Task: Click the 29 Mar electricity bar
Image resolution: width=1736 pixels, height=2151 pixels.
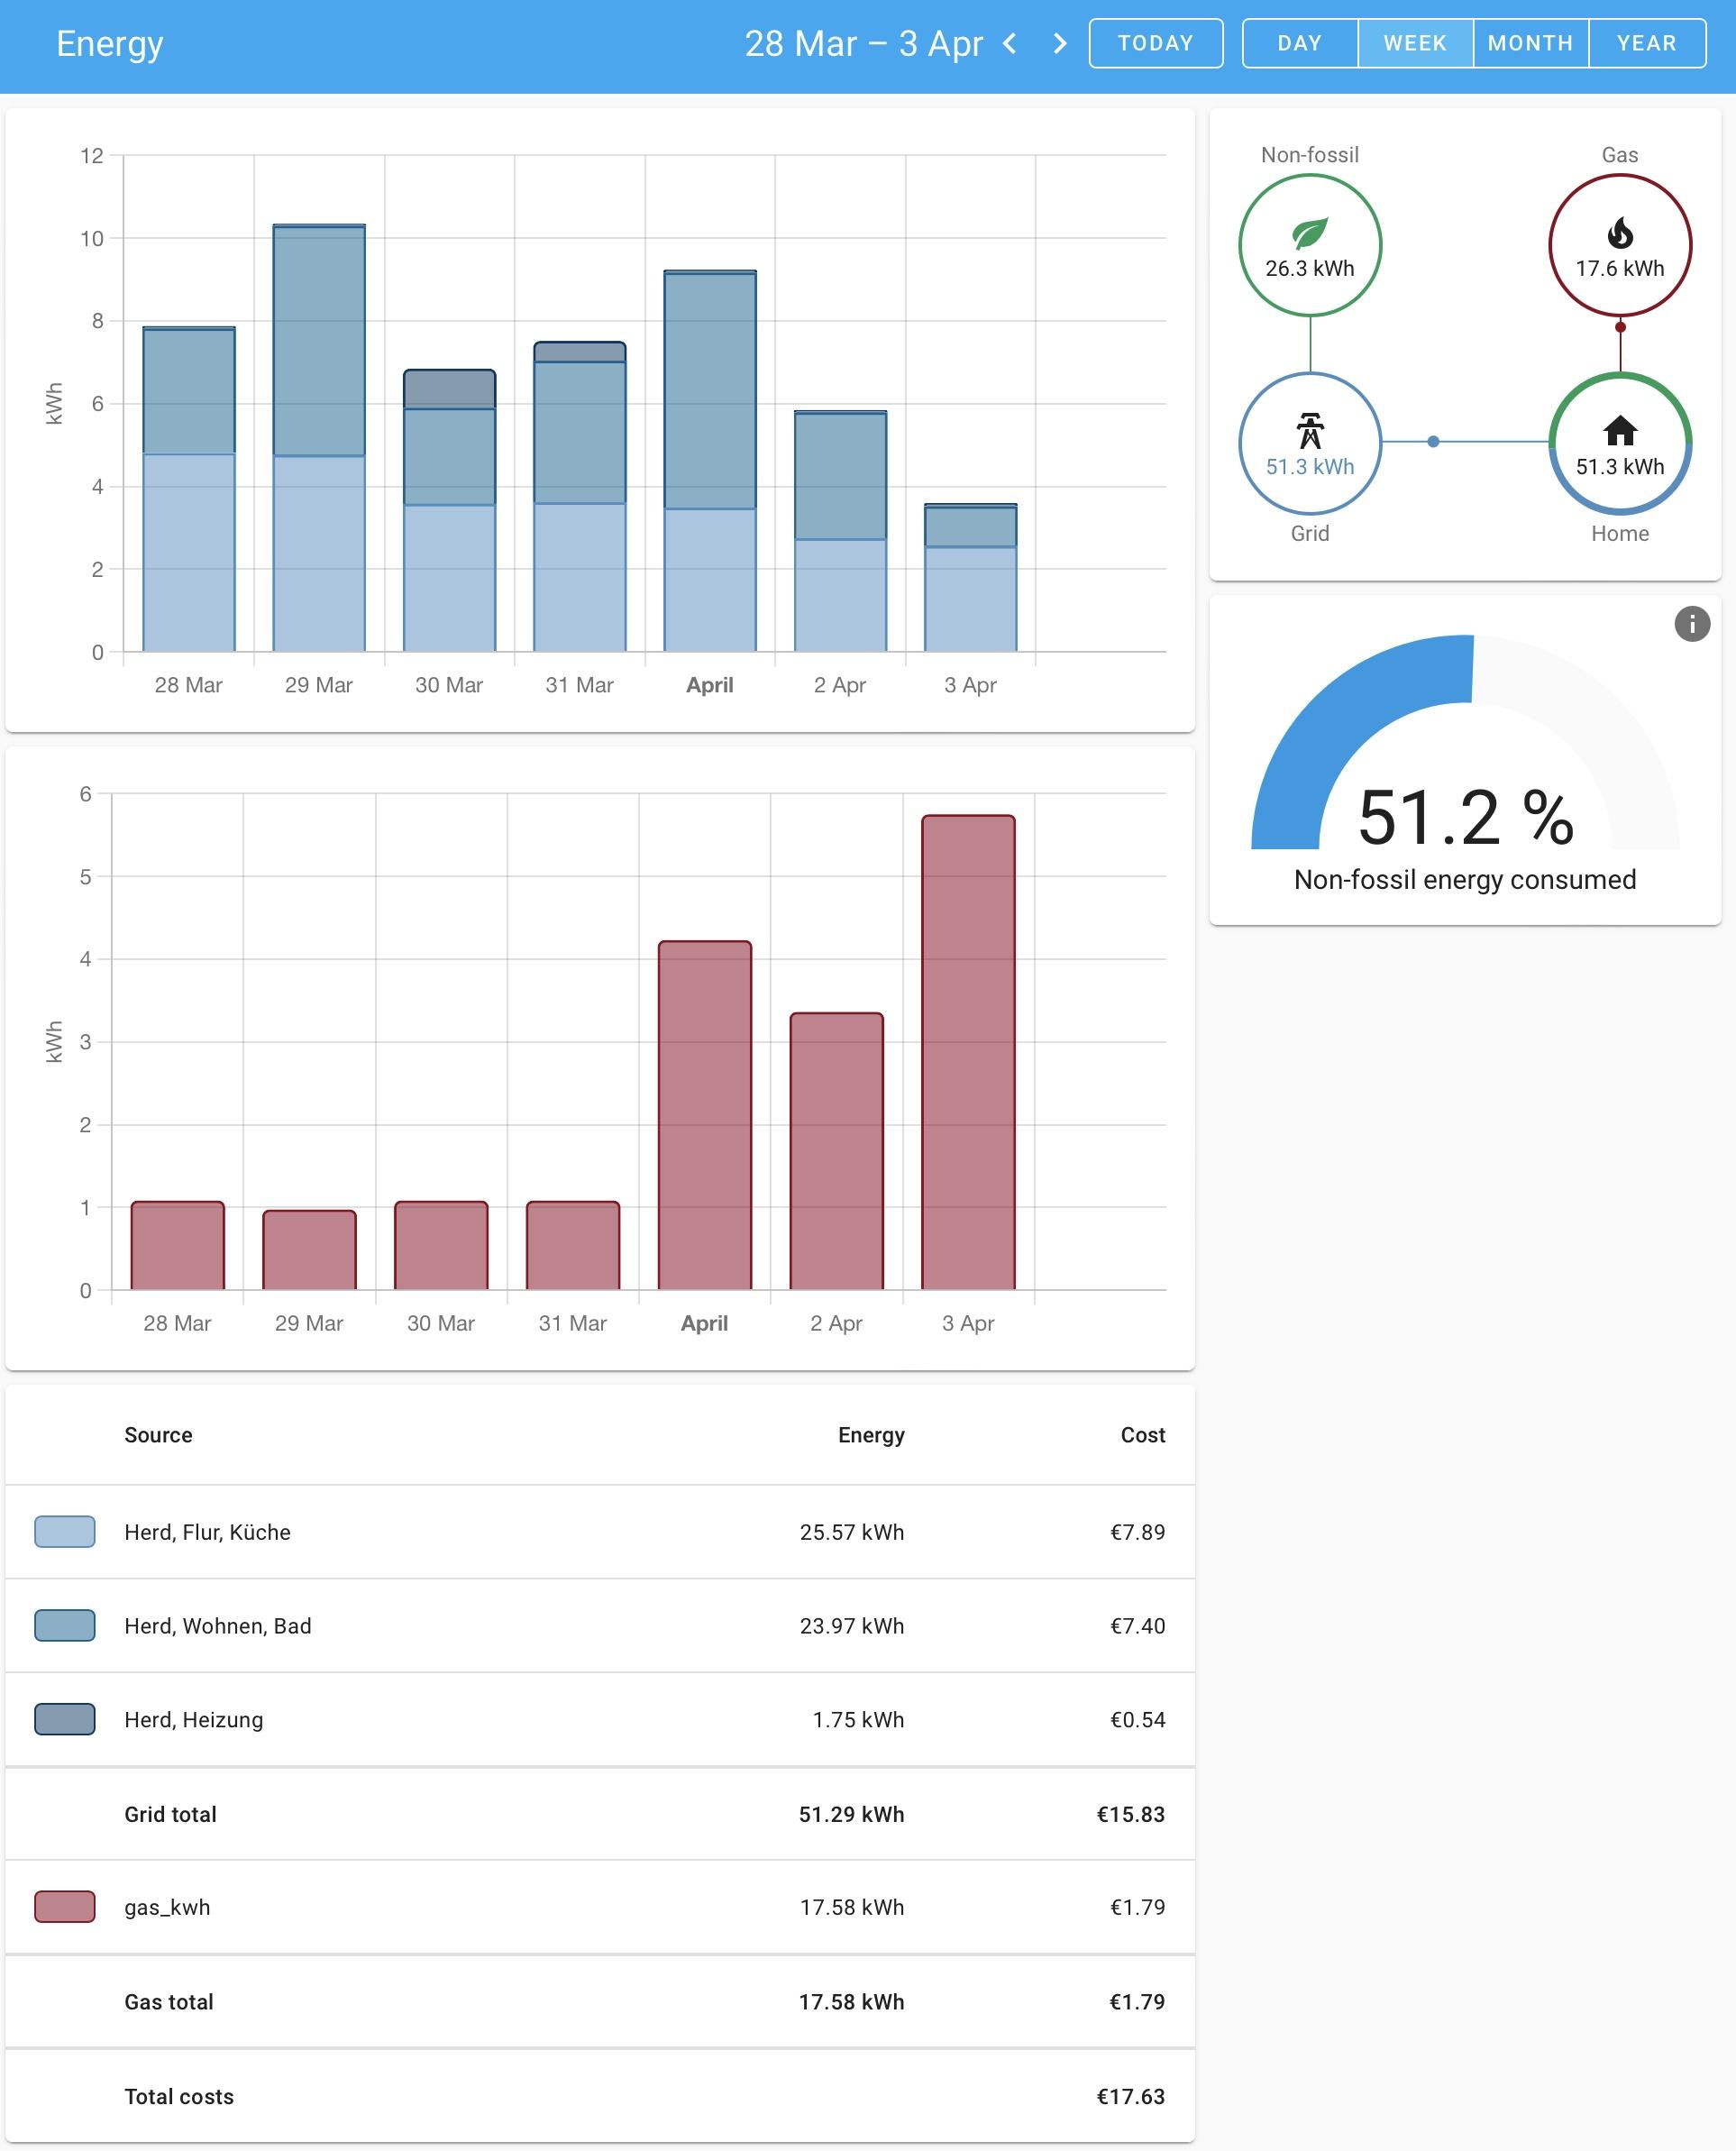Action: click(319, 438)
